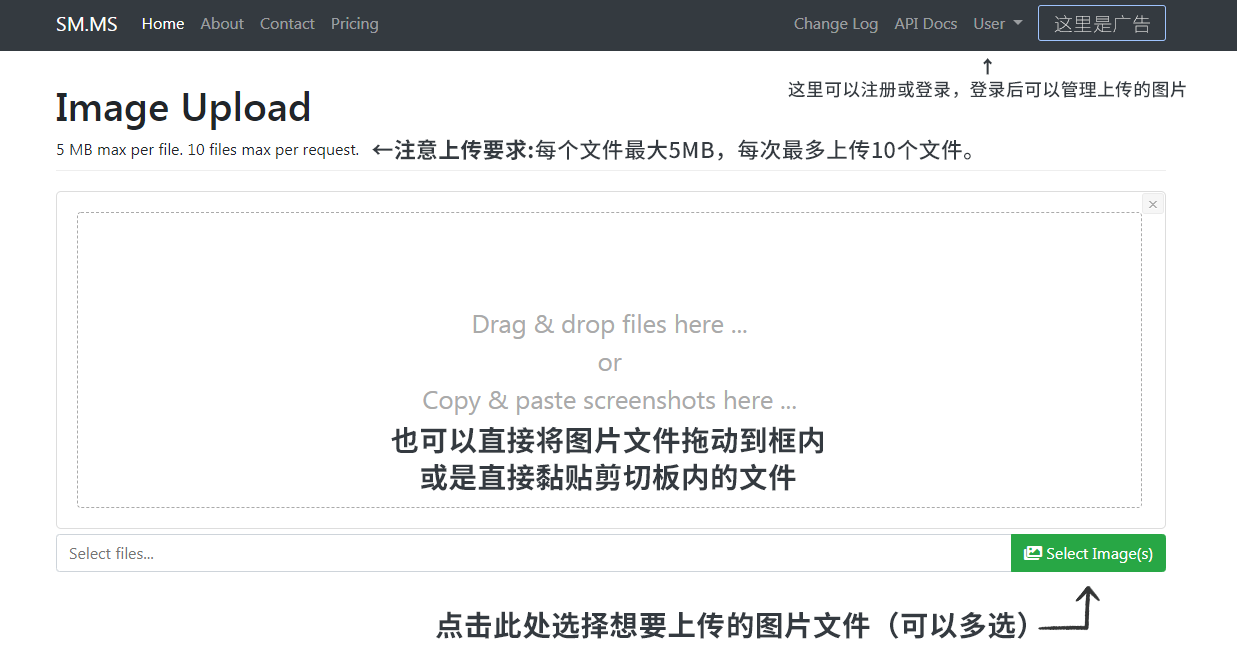Screen dimensions: 1237x662
Task: Click the up arrow annotation below User
Action: [x=987, y=67]
